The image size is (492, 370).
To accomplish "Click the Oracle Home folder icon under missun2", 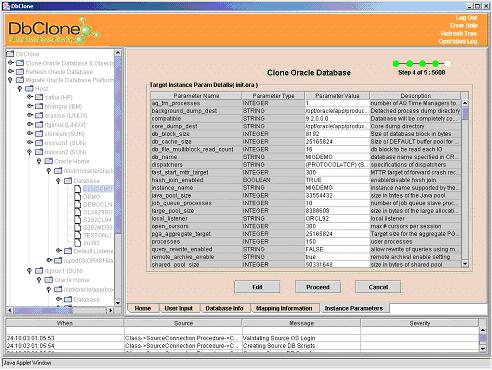I will click(x=49, y=161).
